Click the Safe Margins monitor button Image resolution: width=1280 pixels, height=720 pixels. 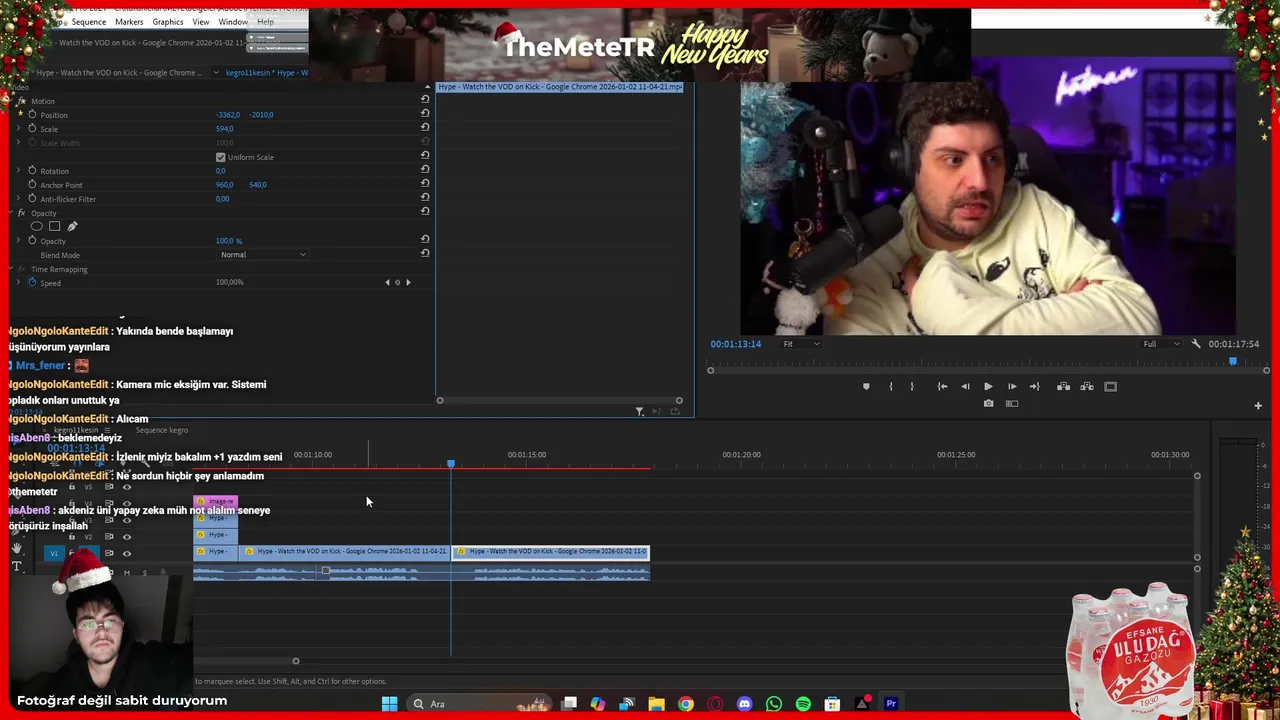pyautogui.click(x=1111, y=387)
